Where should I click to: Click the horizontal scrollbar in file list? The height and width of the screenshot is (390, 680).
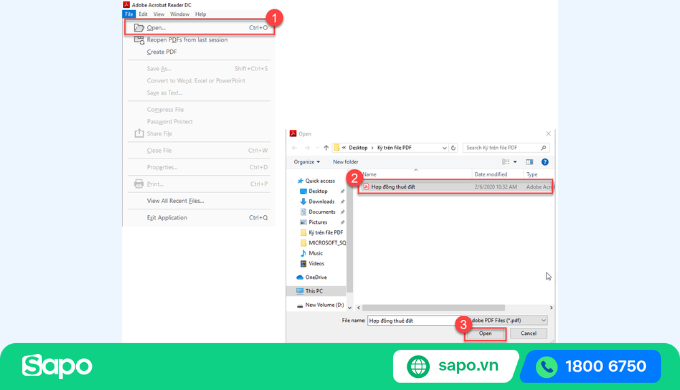tap(433, 308)
